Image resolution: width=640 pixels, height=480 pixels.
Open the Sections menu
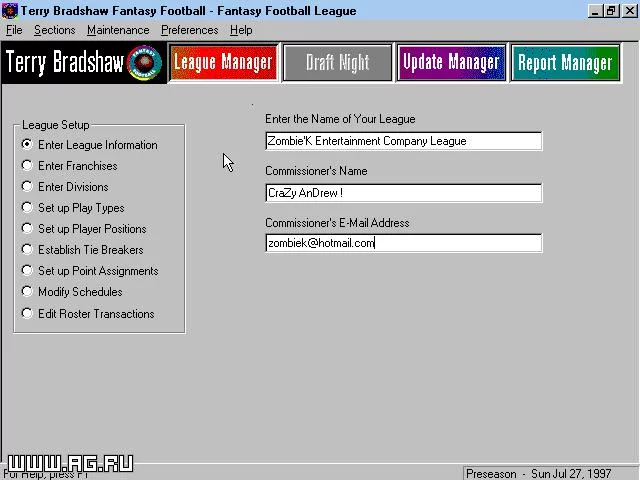pyautogui.click(x=55, y=30)
